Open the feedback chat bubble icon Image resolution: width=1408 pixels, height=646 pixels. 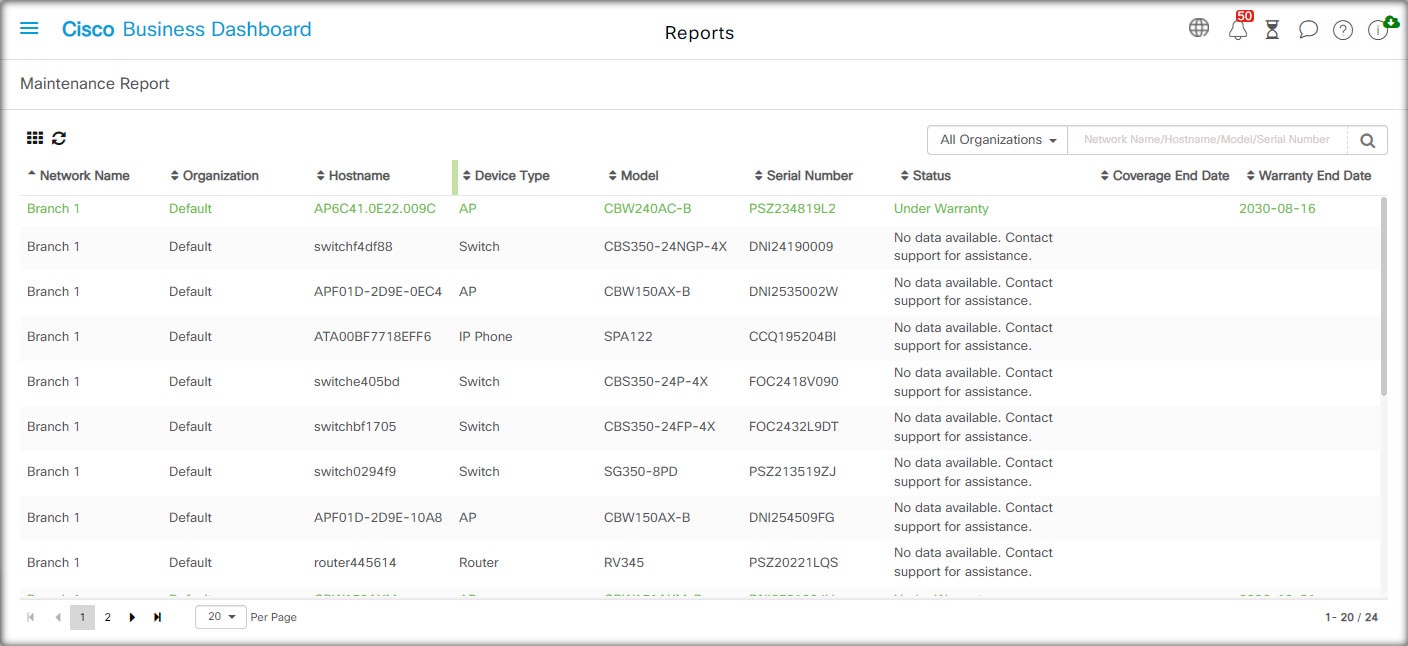coord(1308,30)
